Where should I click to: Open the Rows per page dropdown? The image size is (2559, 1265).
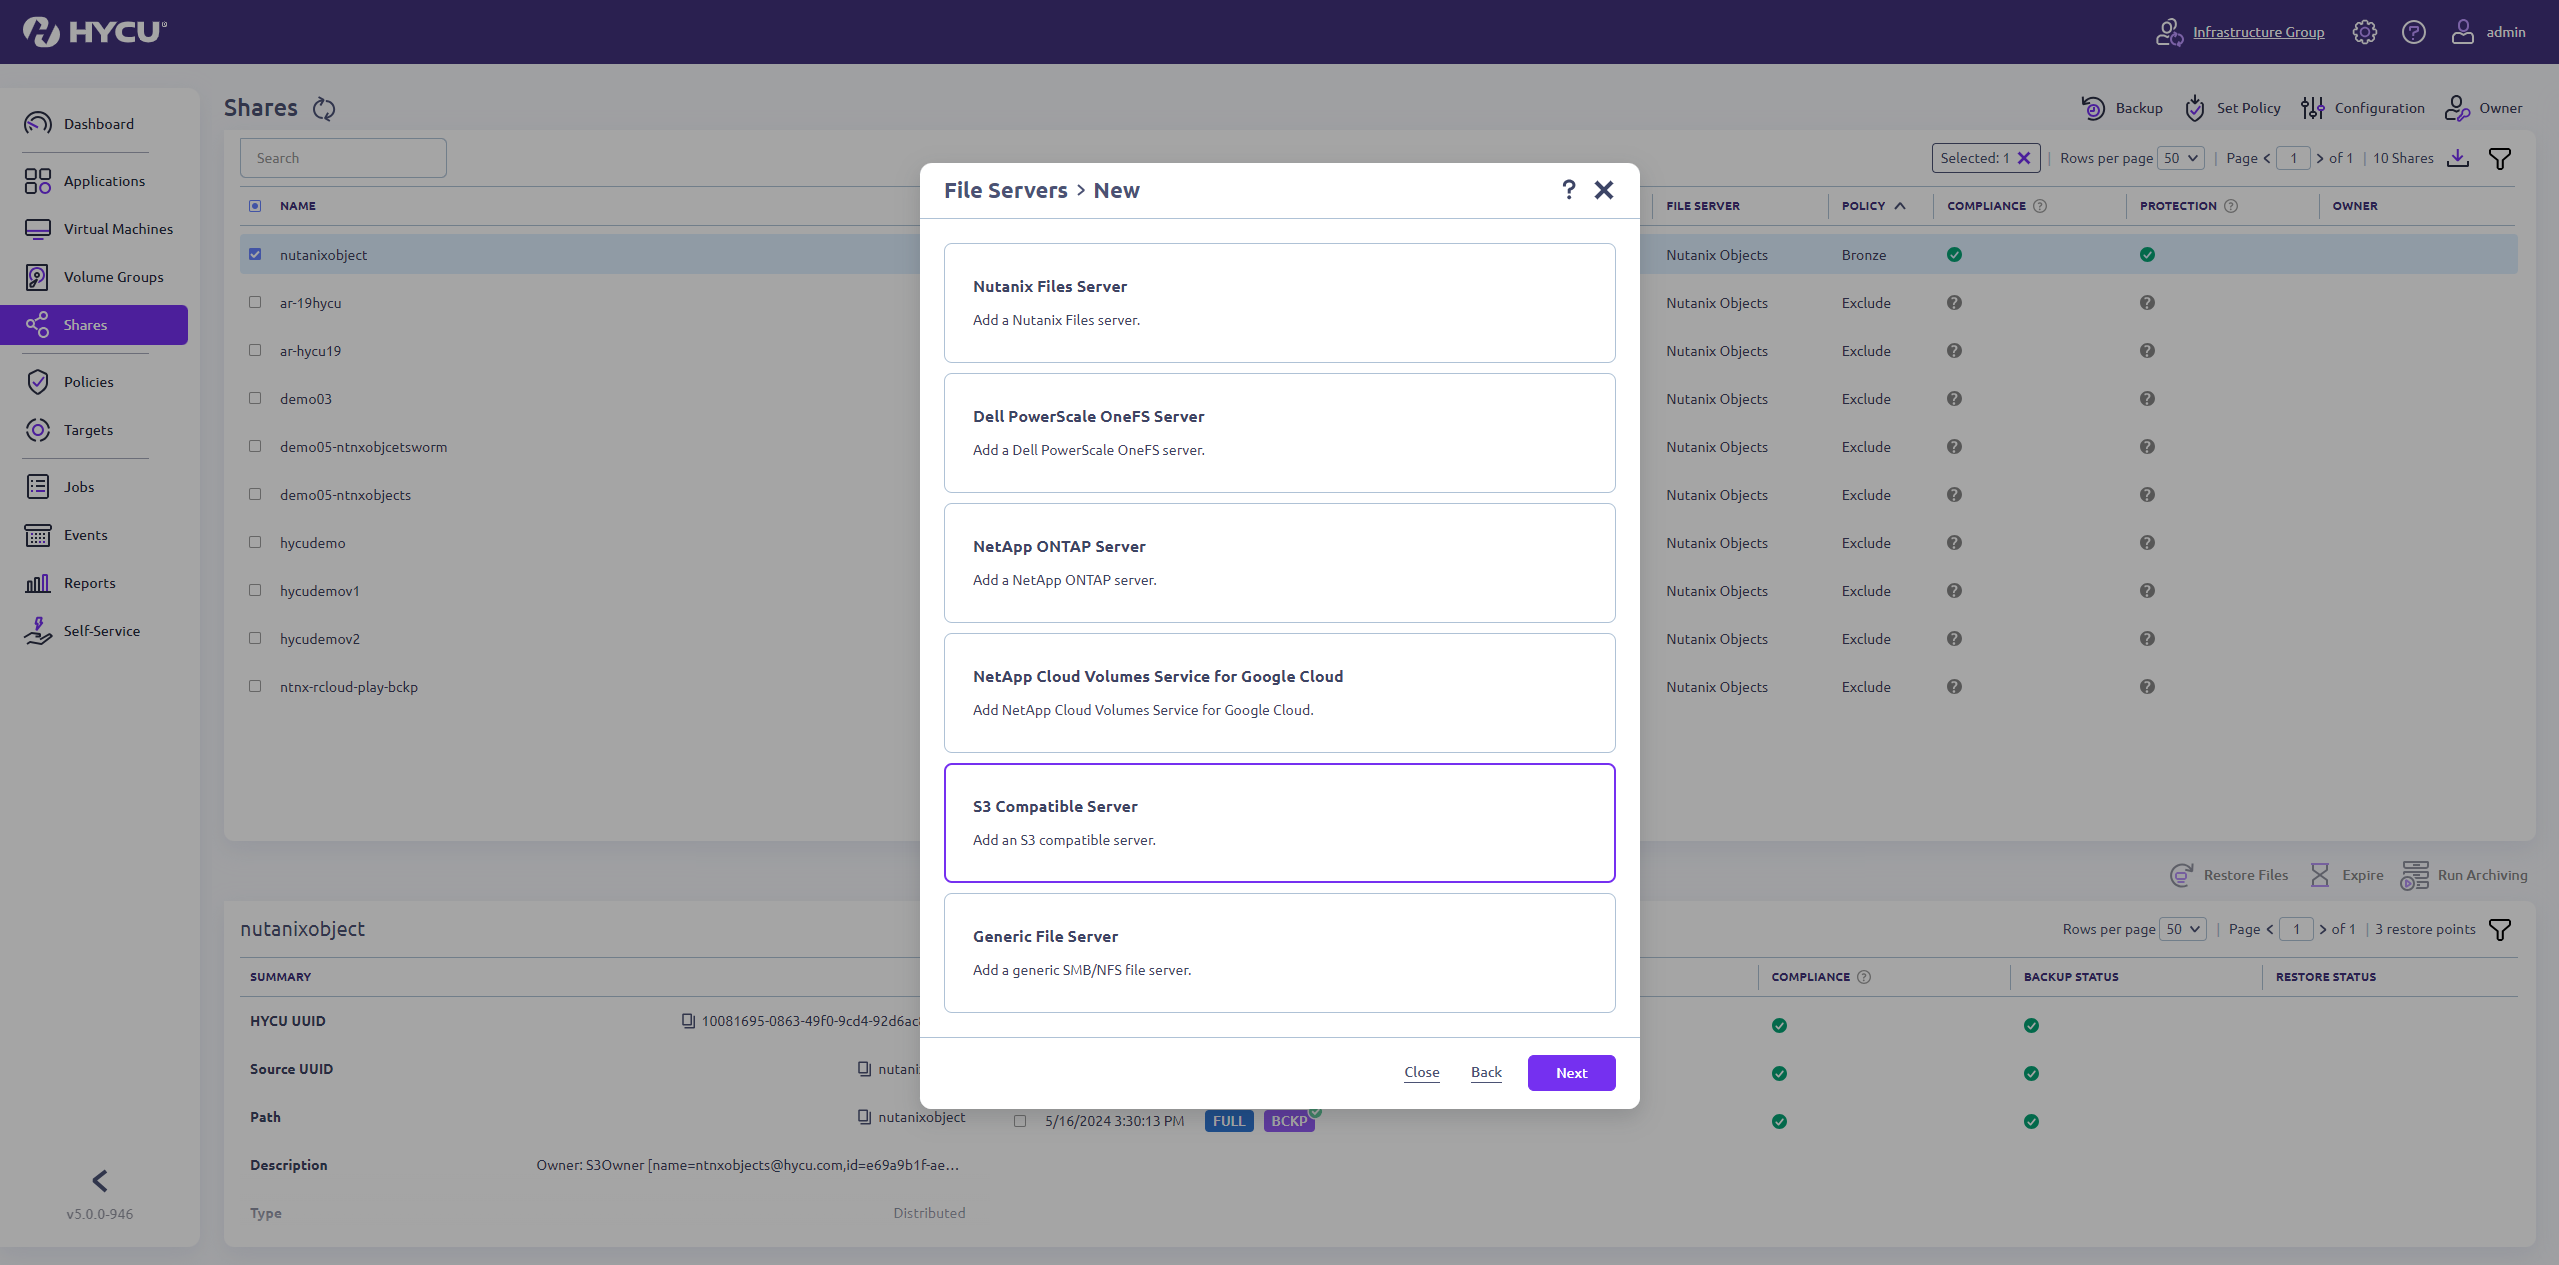click(2179, 157)
